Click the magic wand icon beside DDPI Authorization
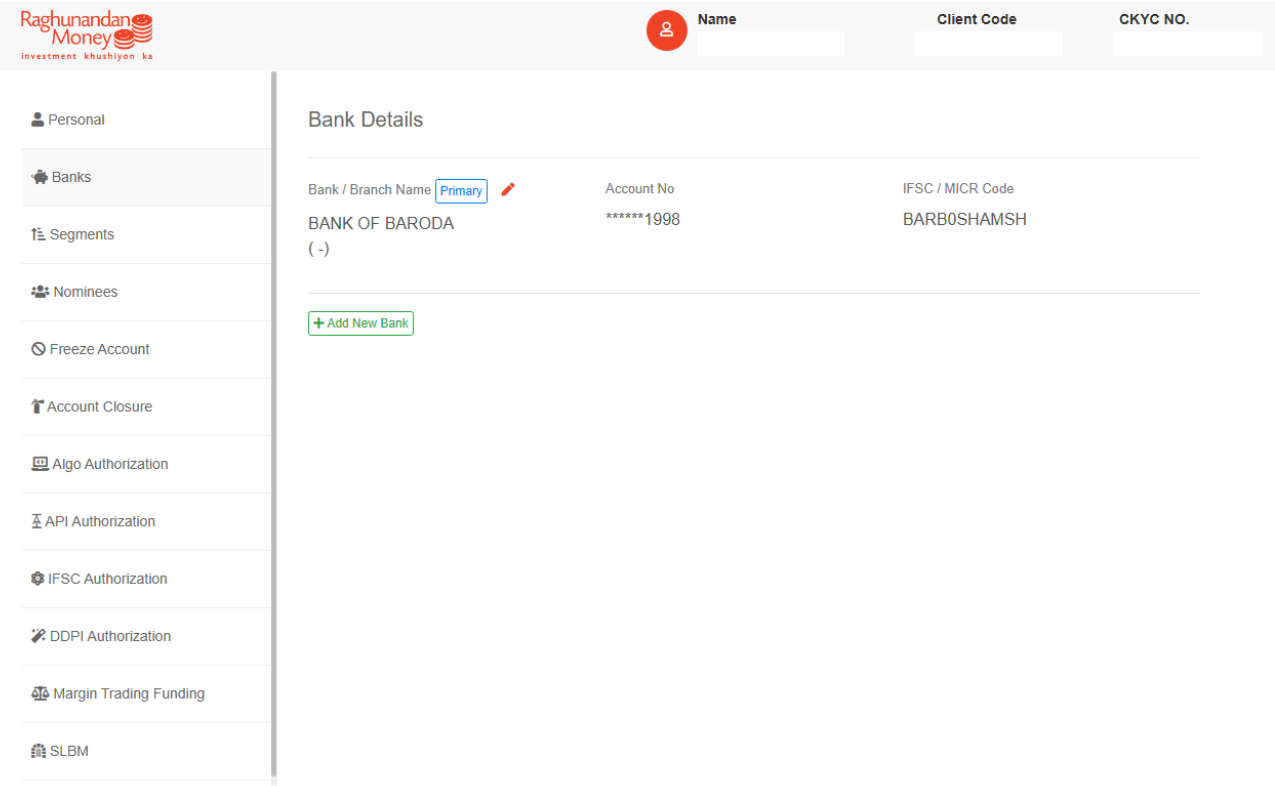Screen dimensions: 1275x786 click(x=39, y=636)
